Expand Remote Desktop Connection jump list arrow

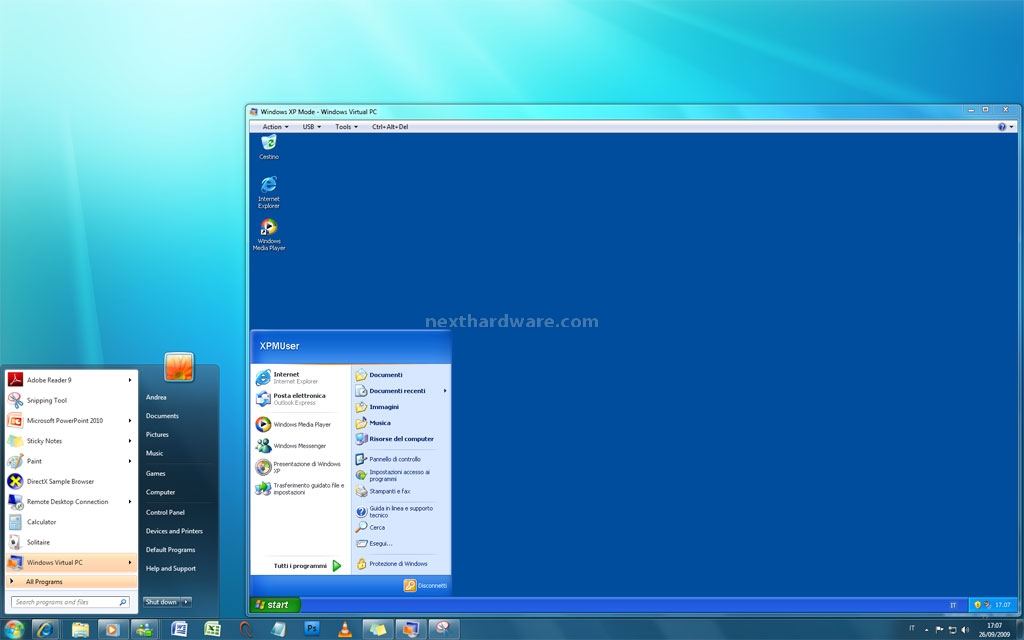[130, 502]
